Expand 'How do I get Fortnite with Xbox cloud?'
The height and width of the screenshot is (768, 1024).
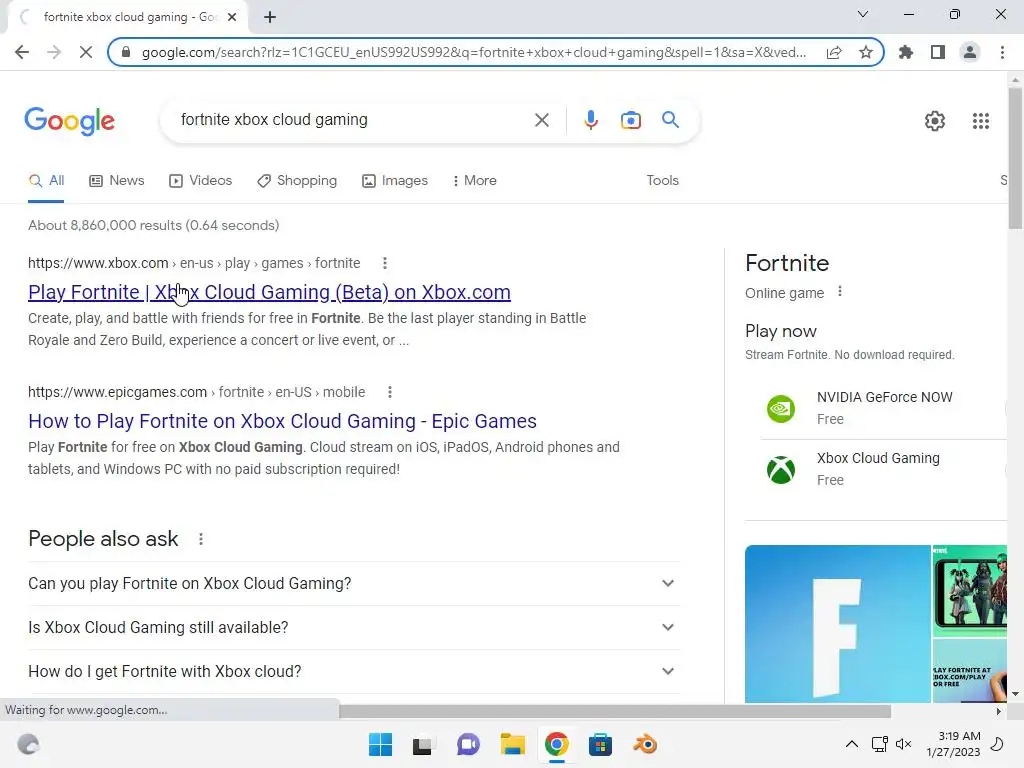point(353,671)
